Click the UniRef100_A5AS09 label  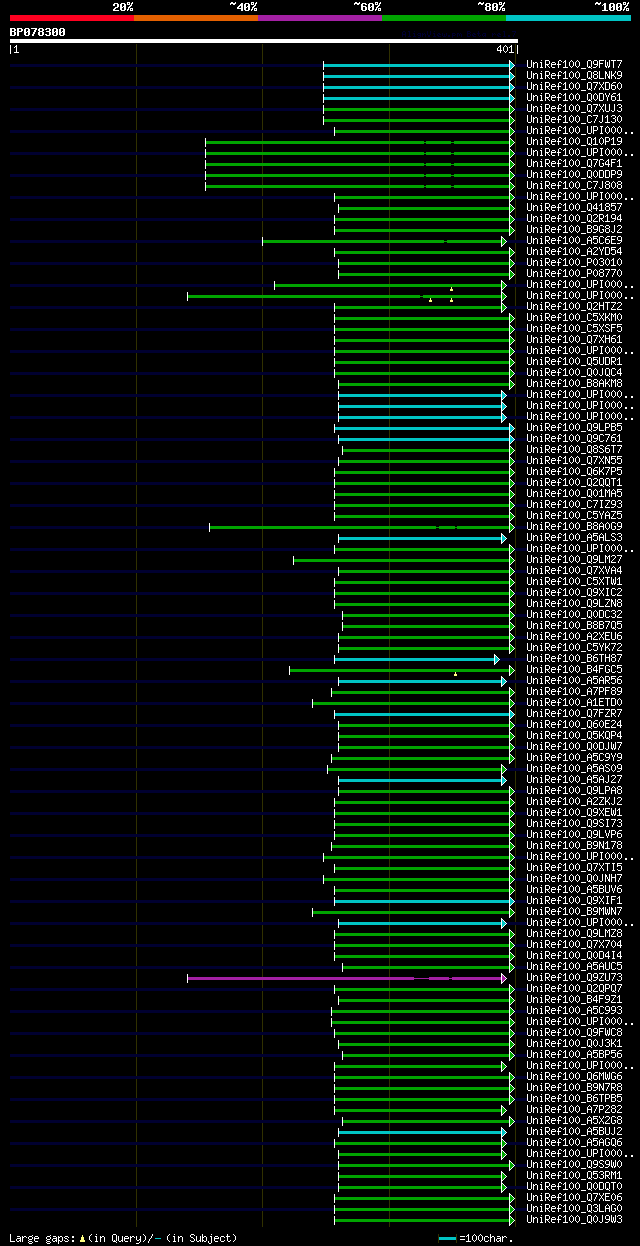574,768
